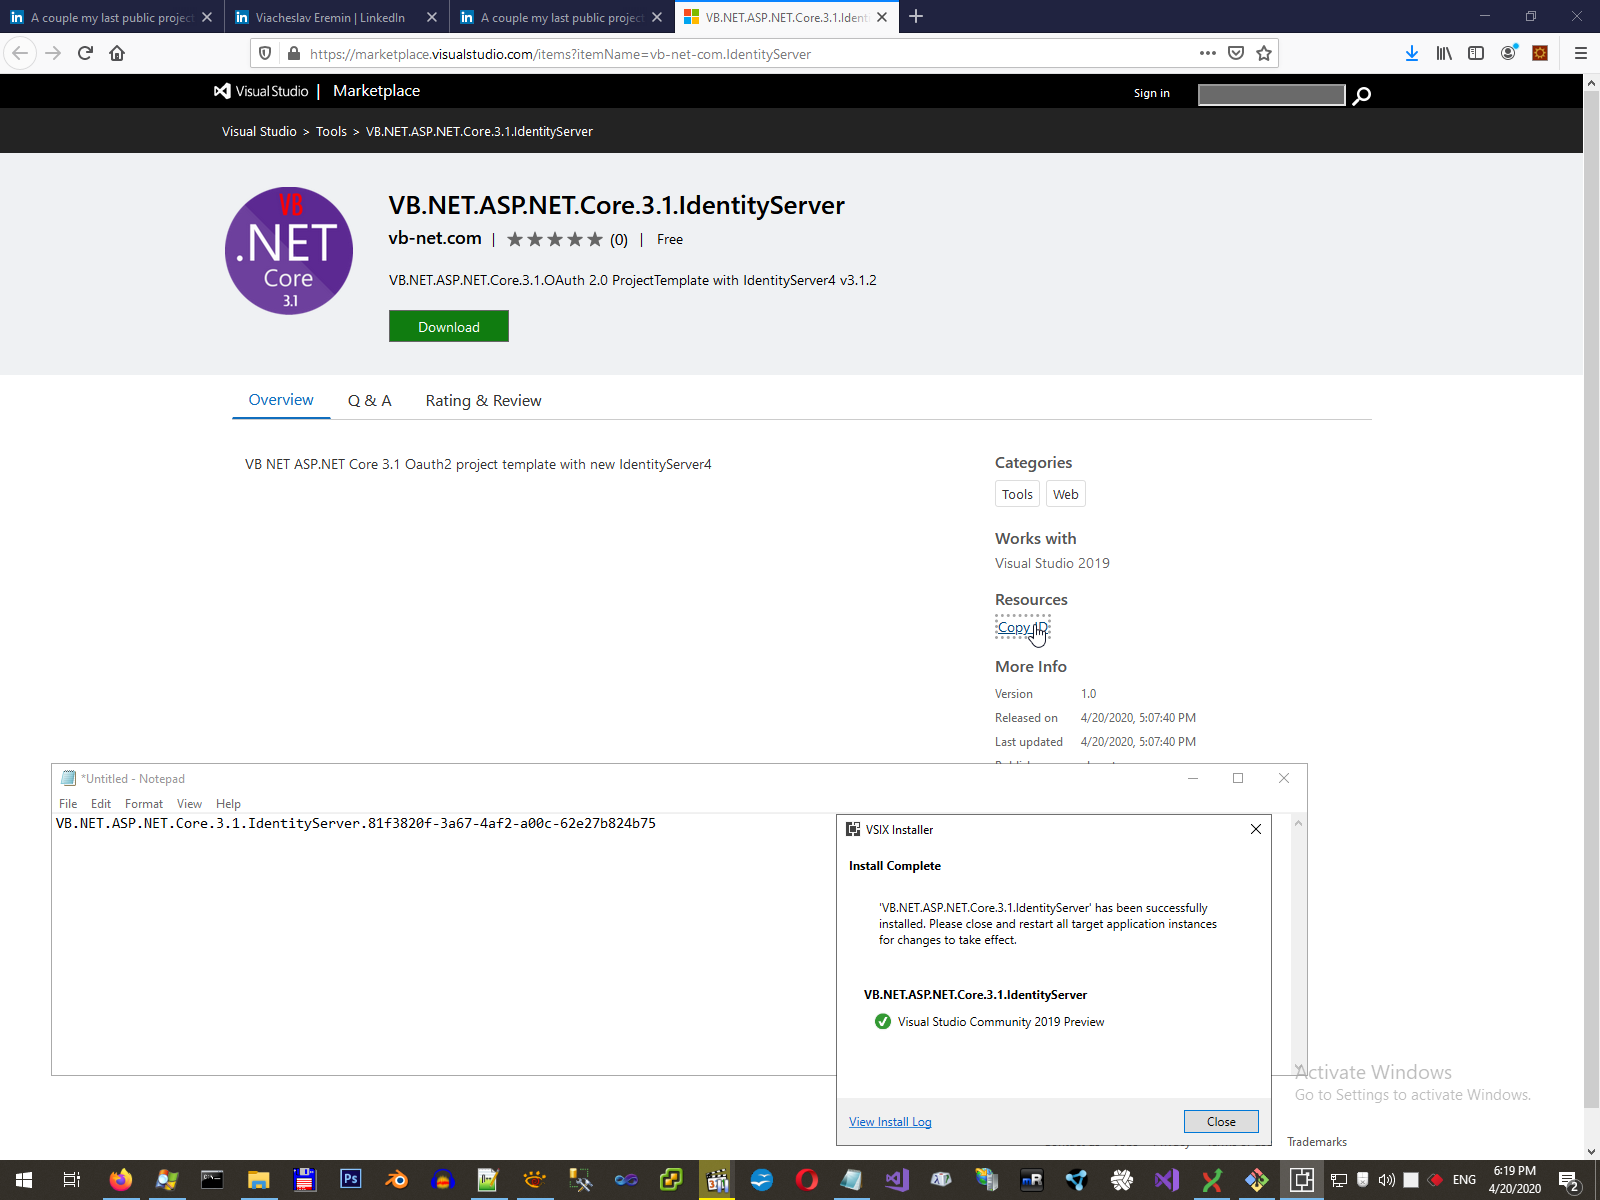The height and width of the screenshot is (1200, 1600).
Task: Click the Marketplace search input field
Action: [x=1272, y=94]
